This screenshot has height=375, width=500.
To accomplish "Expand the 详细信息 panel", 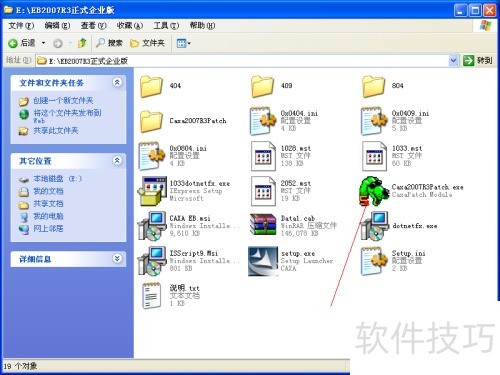I will (117, 258).
